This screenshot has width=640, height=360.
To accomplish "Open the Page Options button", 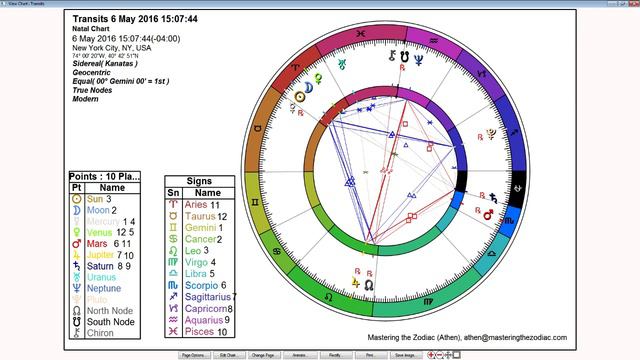I will tap(194, 356).
